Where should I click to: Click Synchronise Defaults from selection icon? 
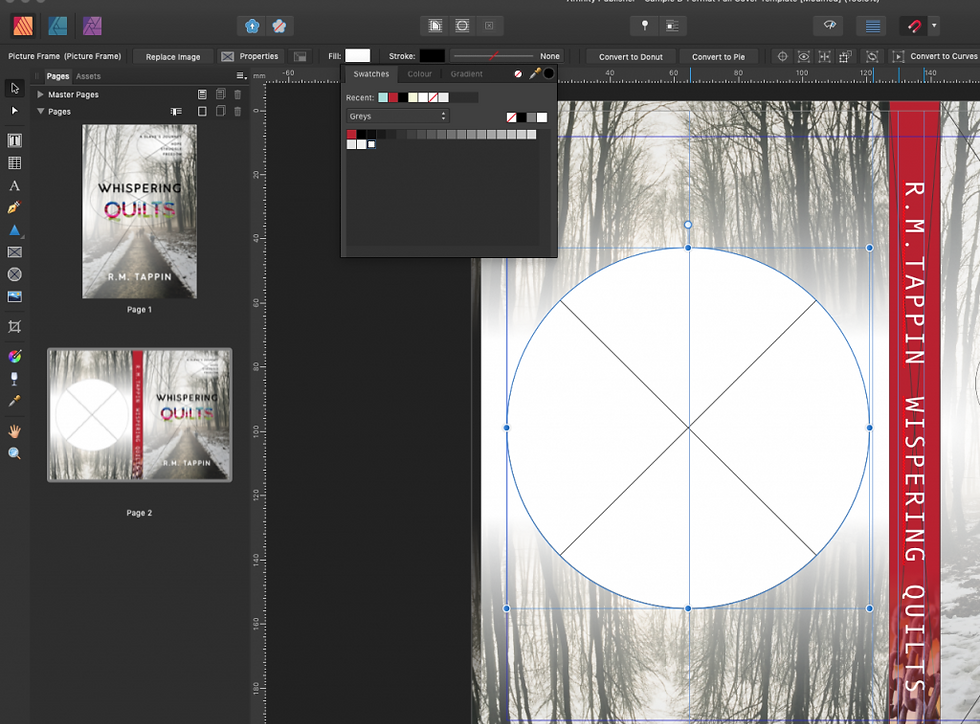pos(252,26)
